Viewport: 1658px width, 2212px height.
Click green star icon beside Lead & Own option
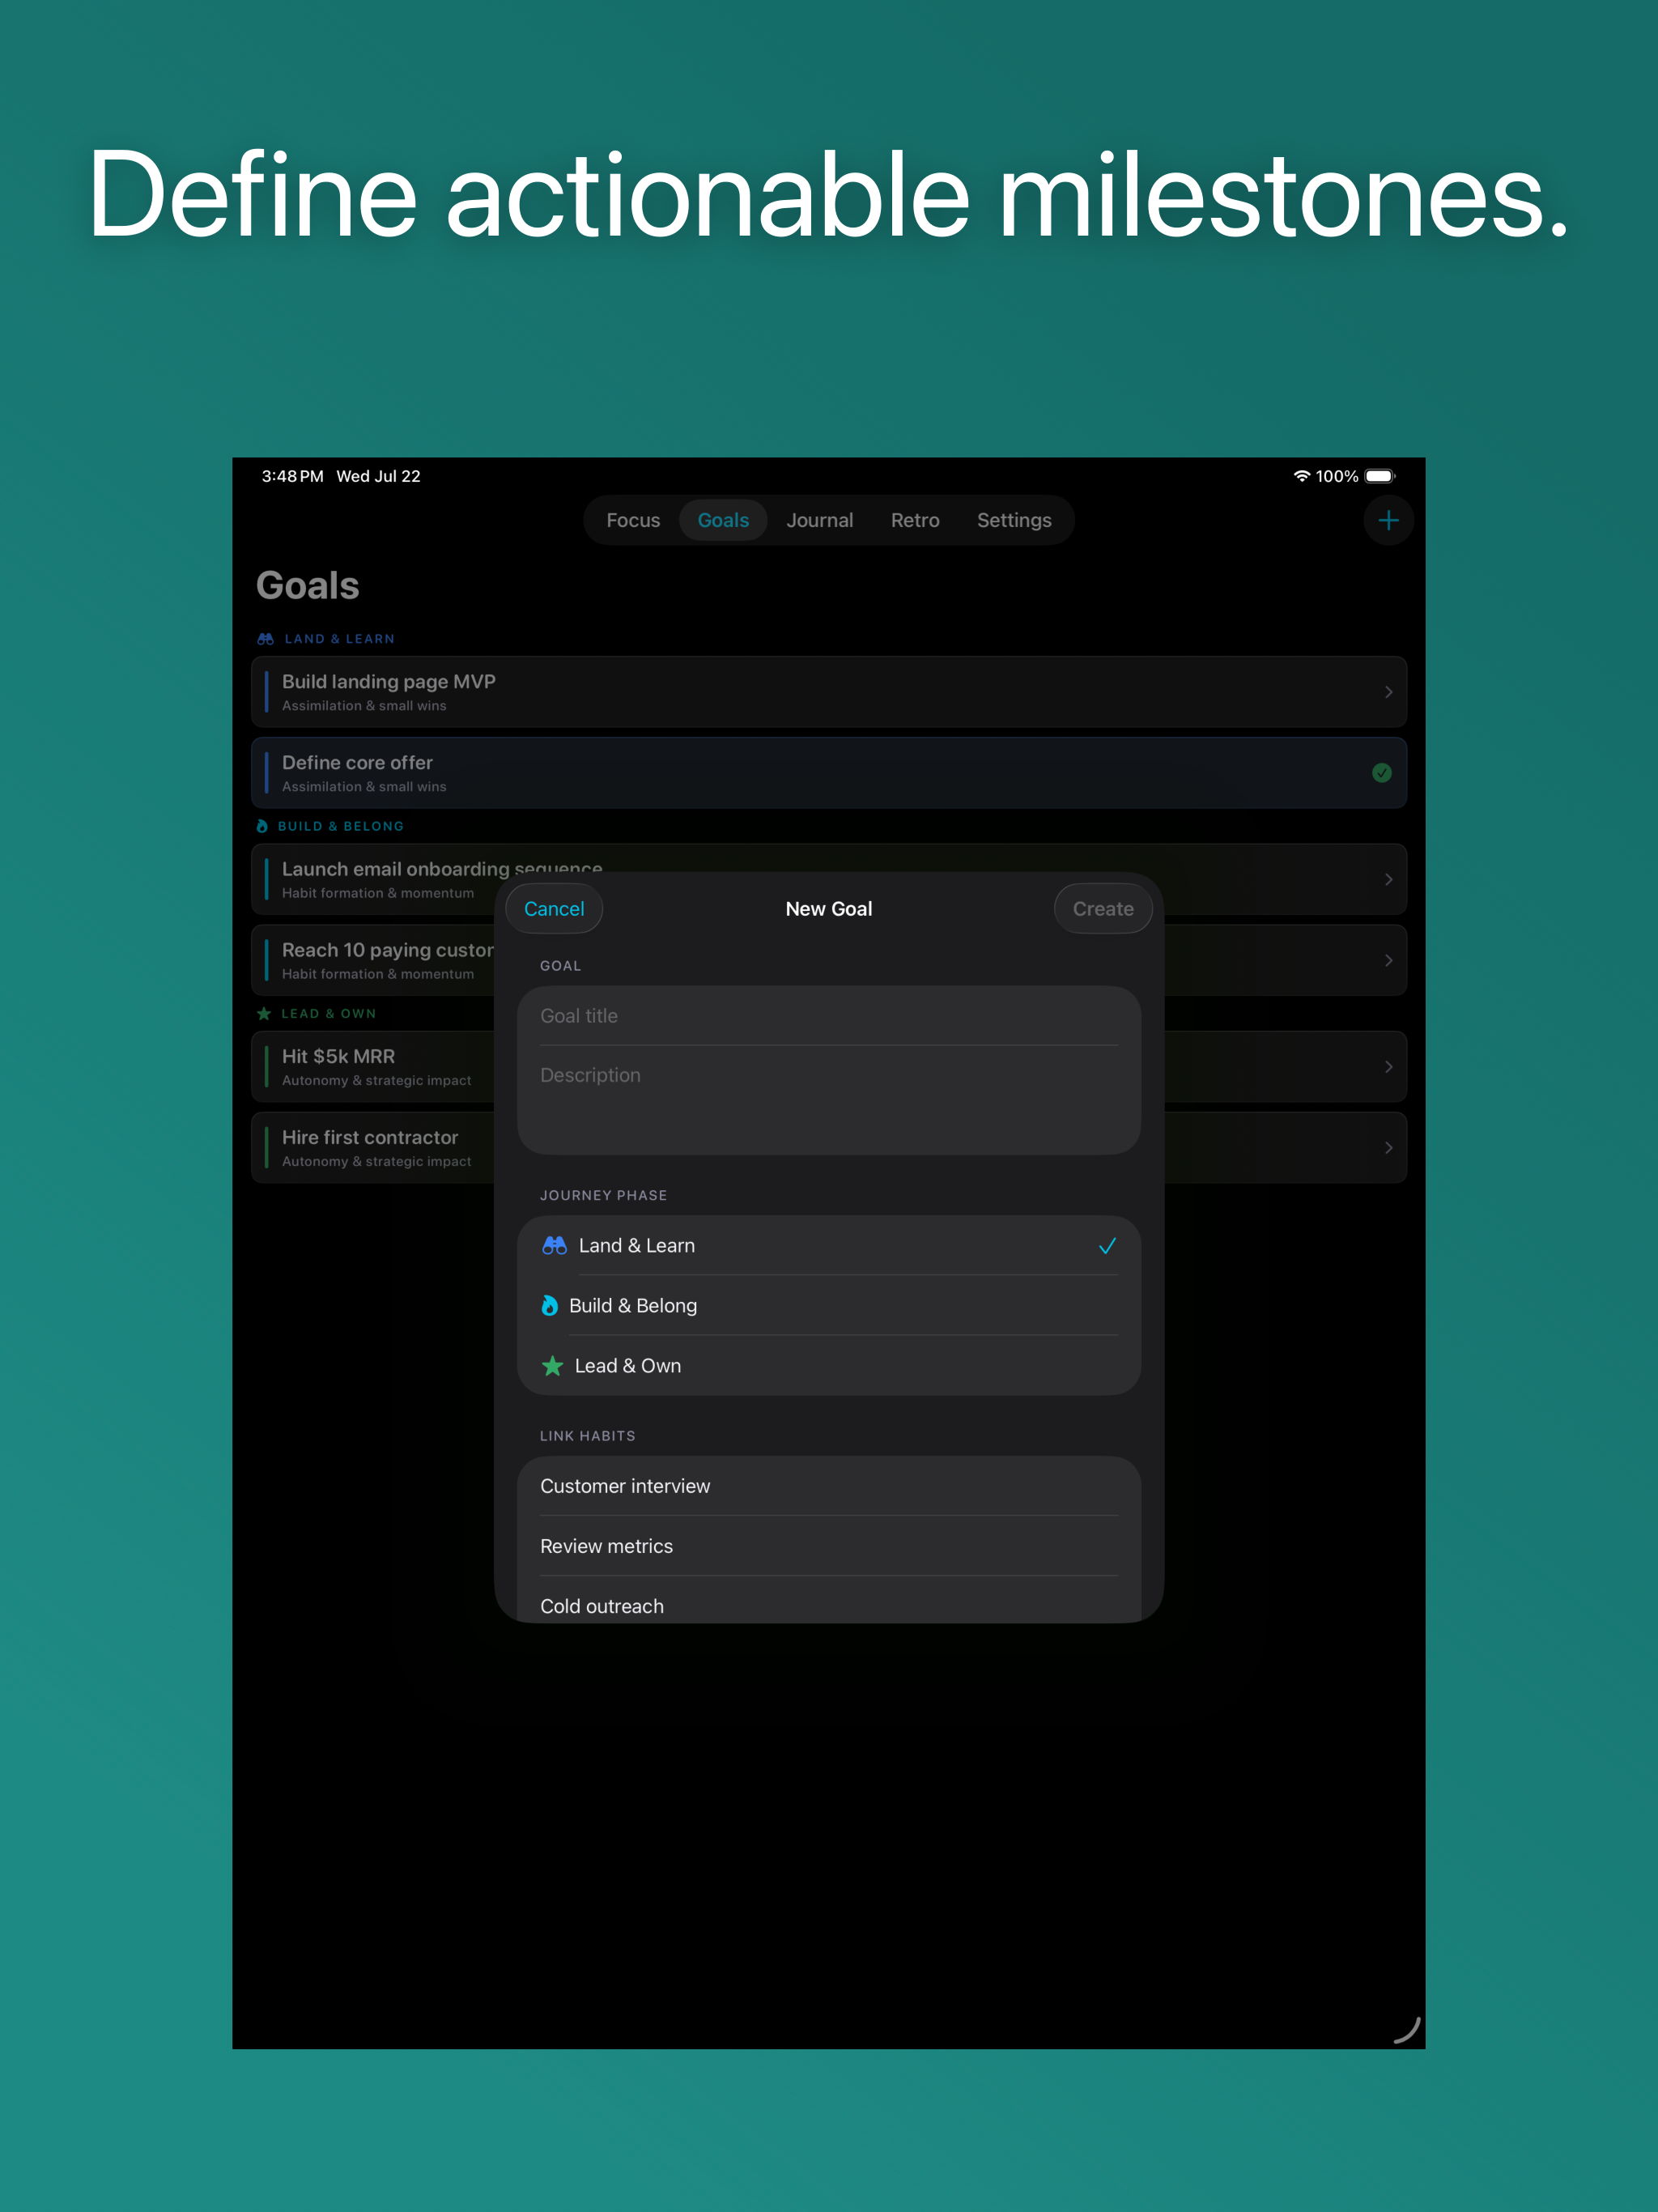[552, 1365]
